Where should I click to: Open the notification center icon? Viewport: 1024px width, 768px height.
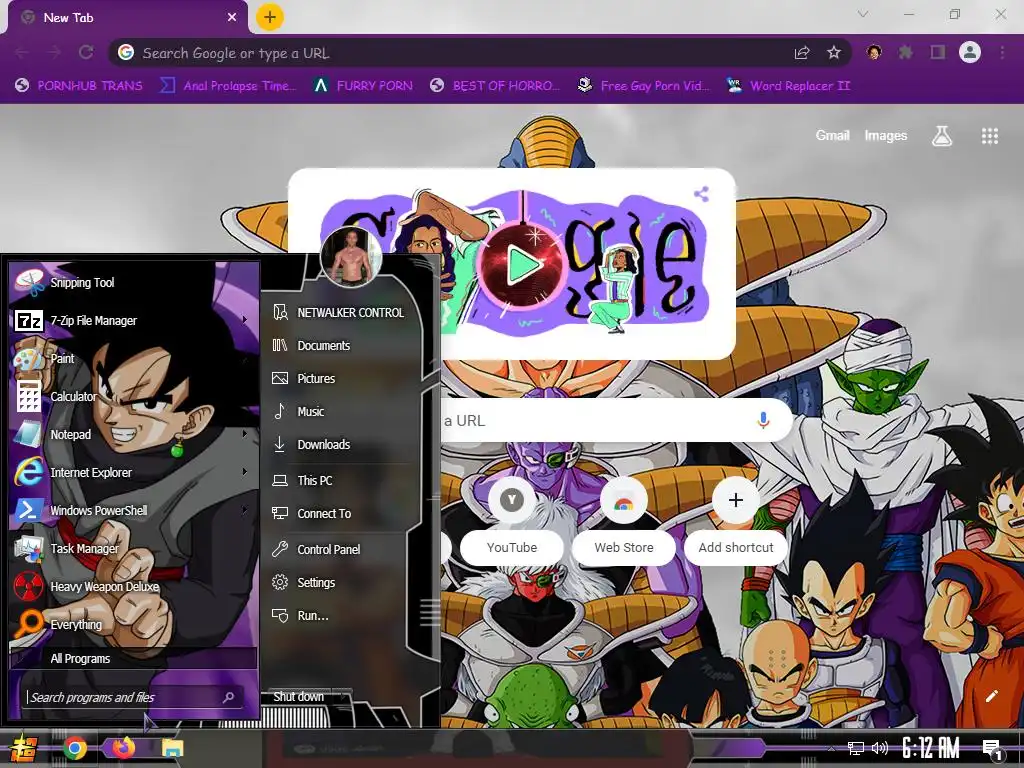coord(992,749)
